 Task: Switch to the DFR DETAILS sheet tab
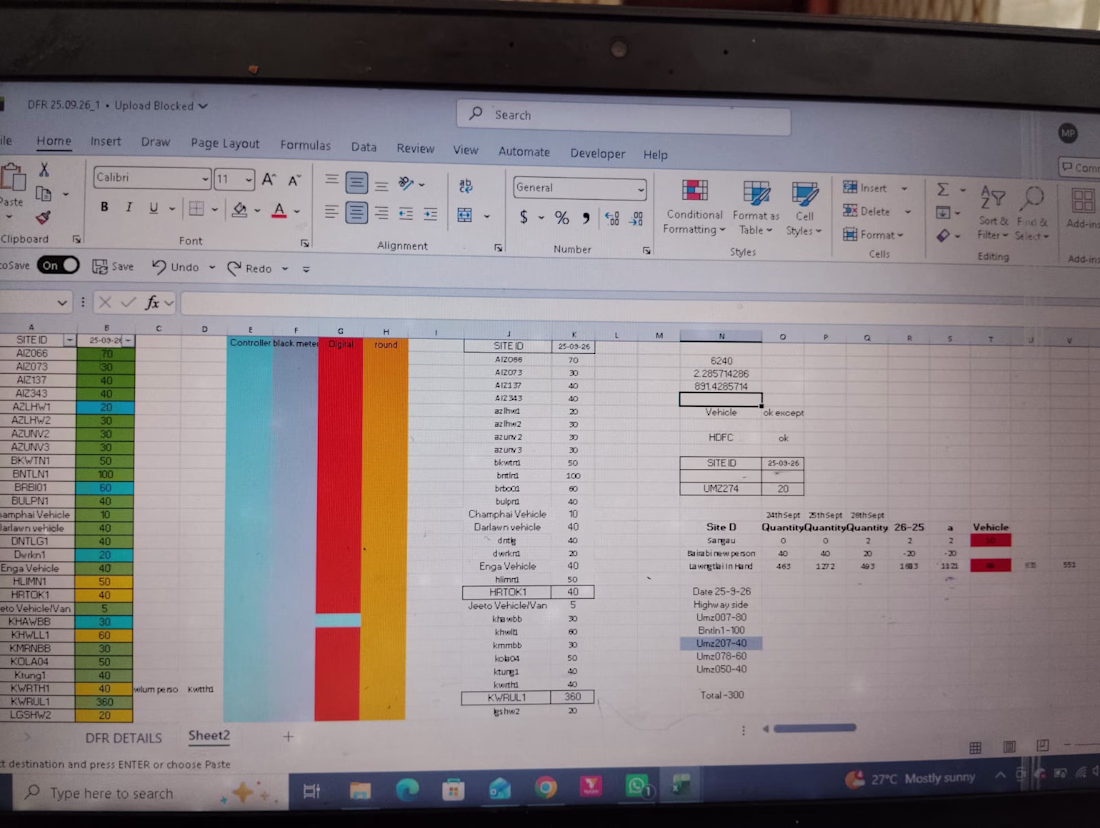123,737
